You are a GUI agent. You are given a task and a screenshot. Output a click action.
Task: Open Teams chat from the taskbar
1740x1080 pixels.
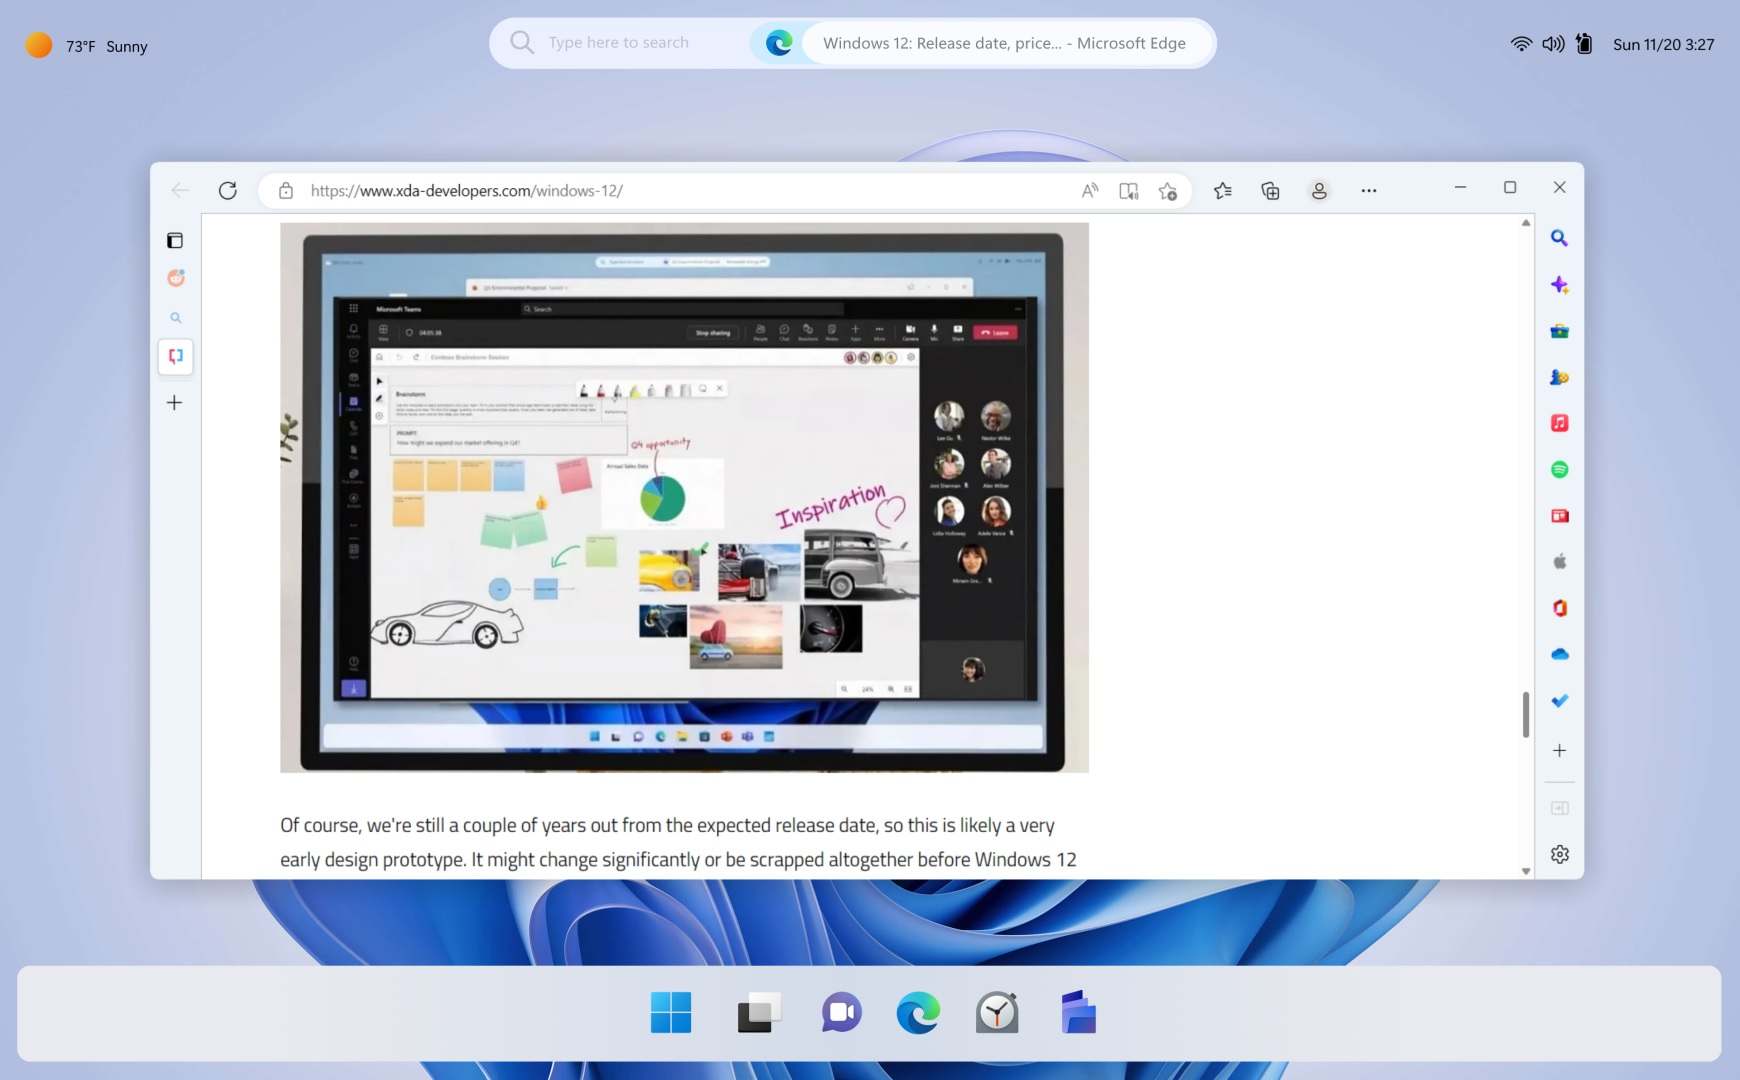point(840,1012)
